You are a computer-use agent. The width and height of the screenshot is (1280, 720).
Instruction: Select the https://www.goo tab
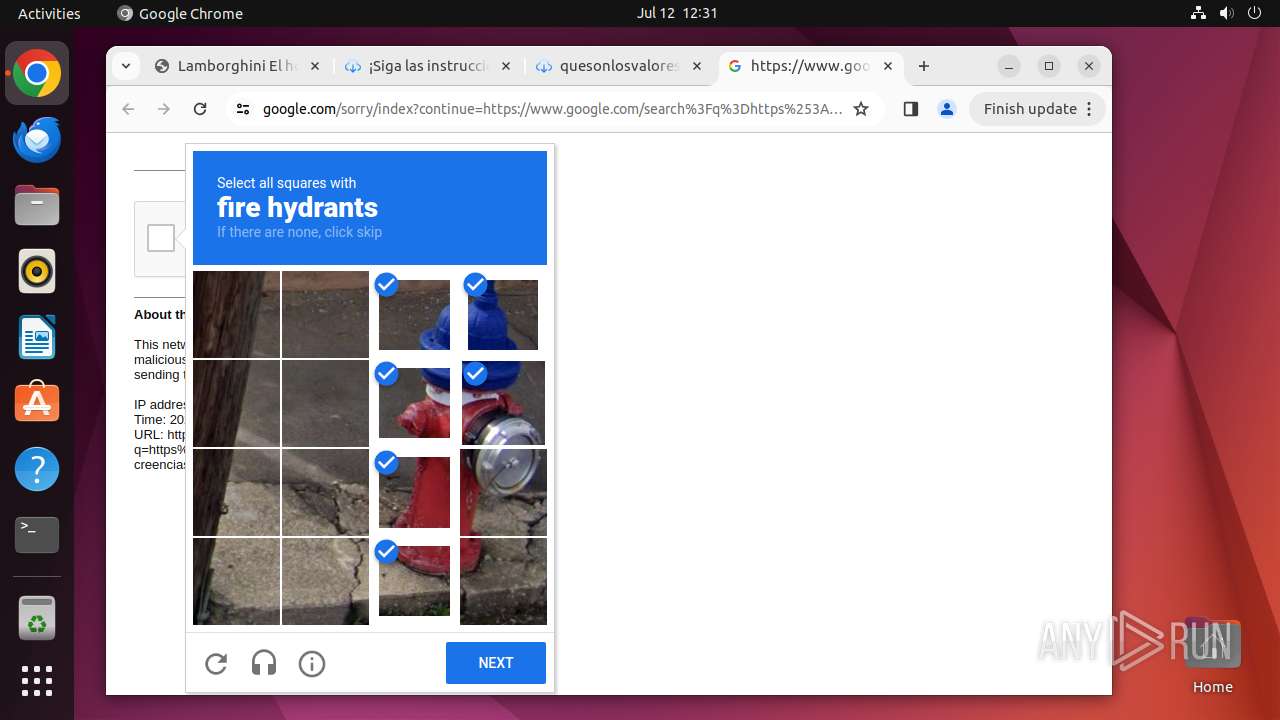[x=809, y=66]
